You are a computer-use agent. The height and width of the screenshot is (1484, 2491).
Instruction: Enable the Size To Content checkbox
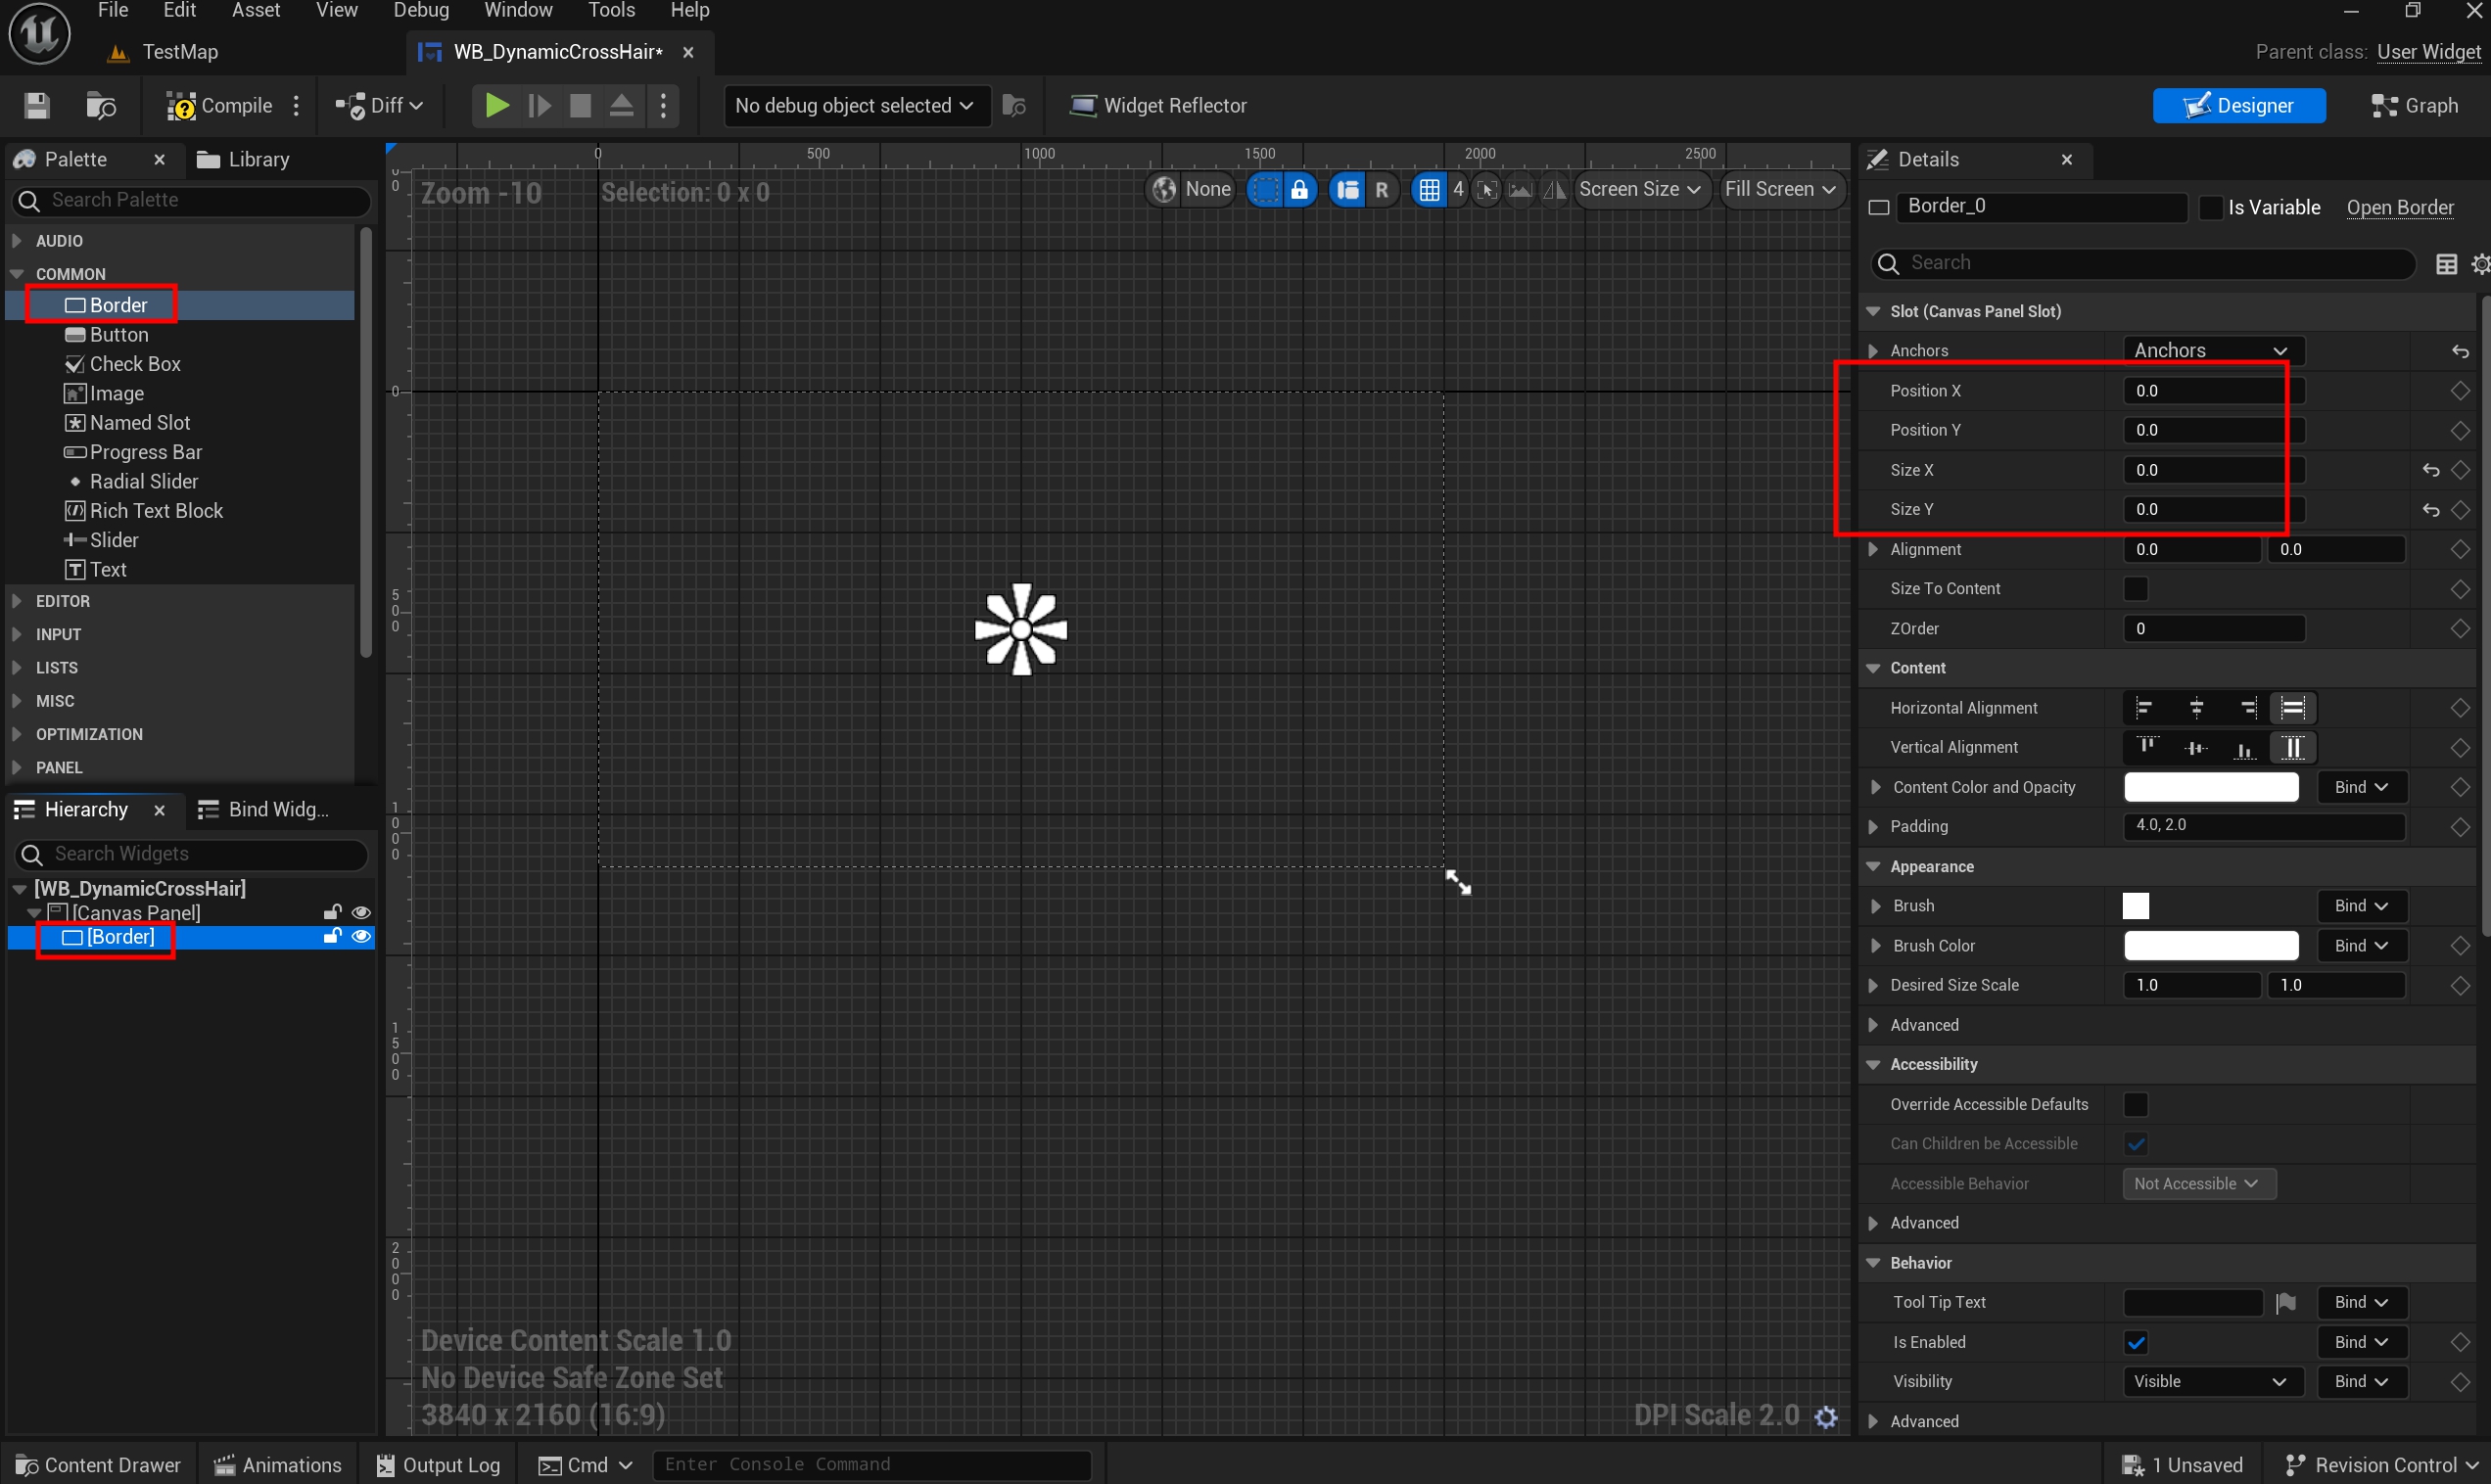tap(2135, 589)
